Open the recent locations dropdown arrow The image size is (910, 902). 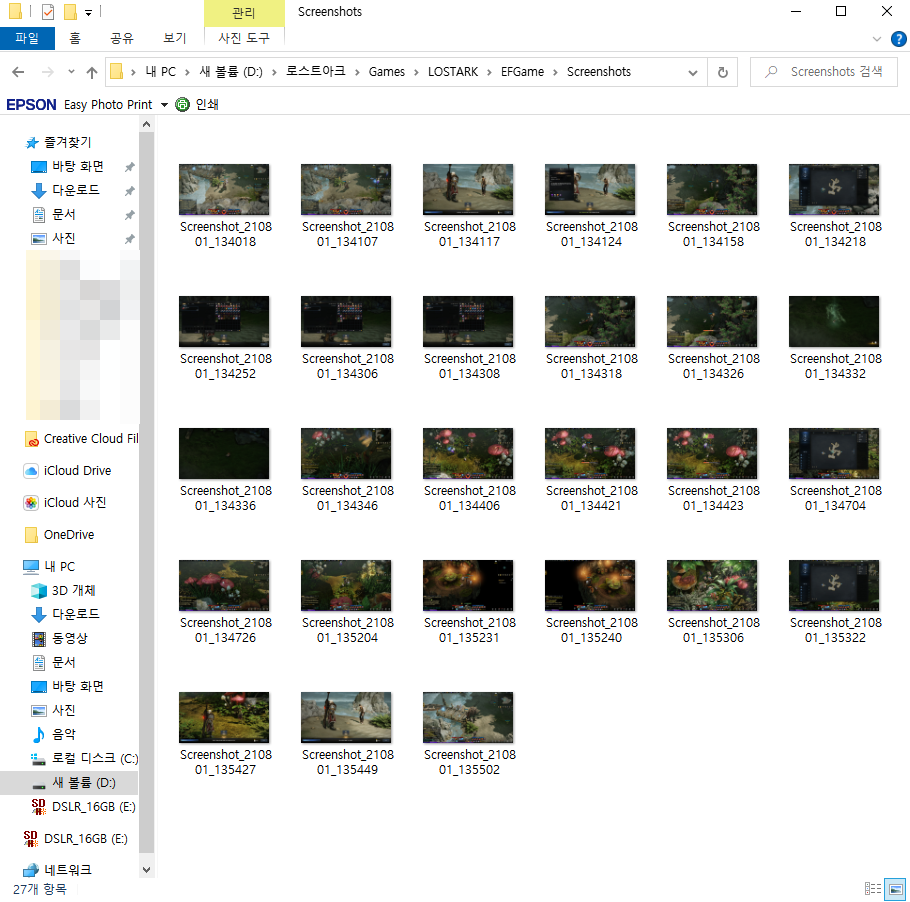[71, 71]
